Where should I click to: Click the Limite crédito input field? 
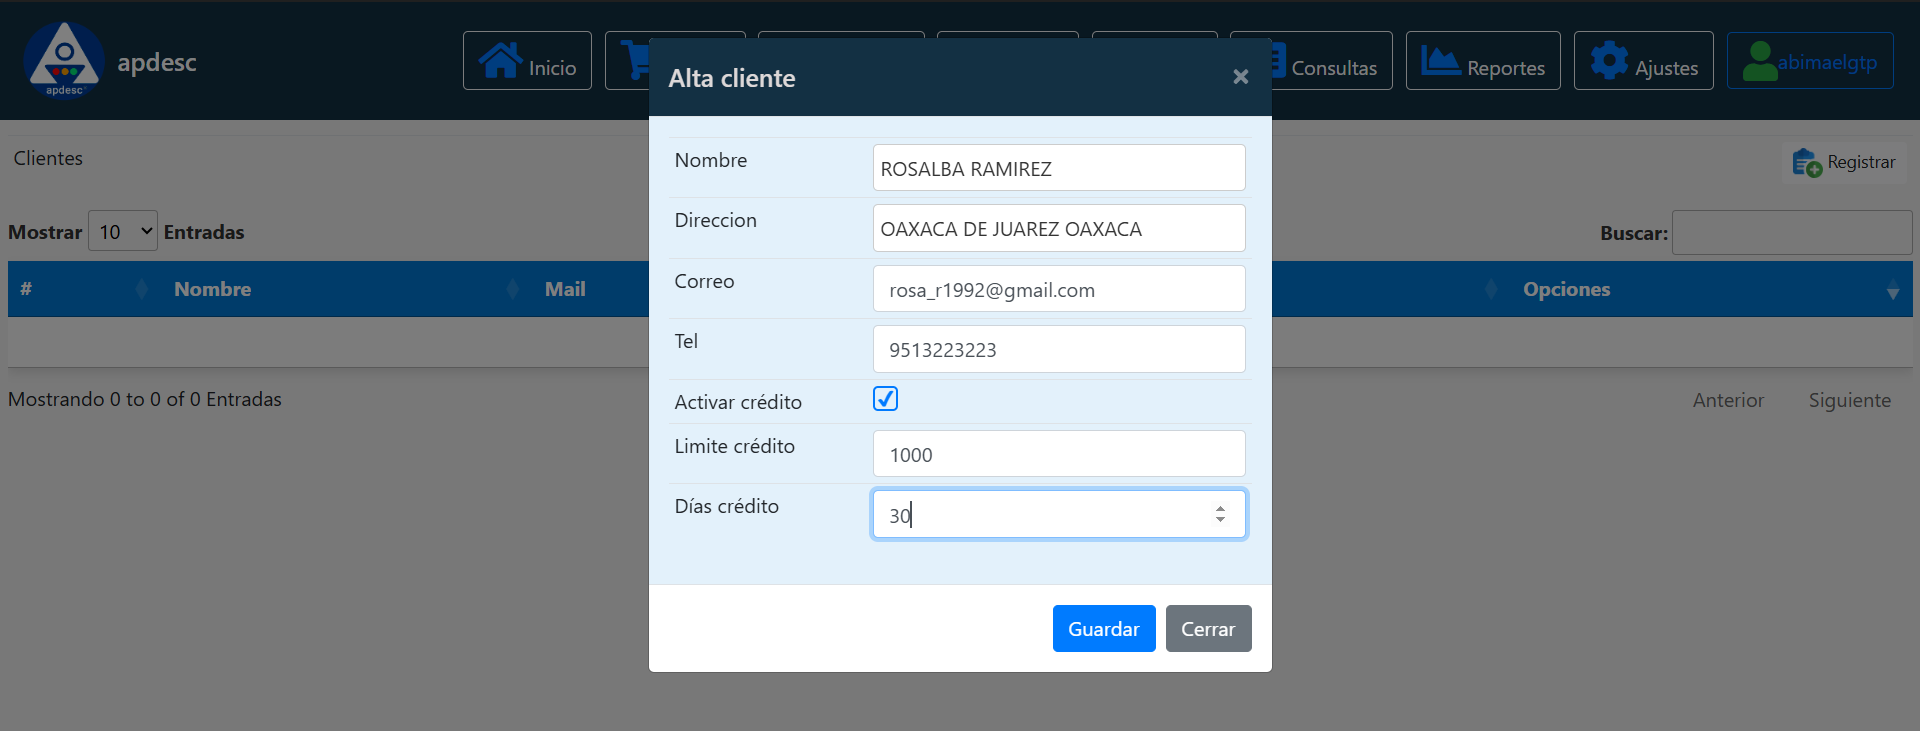click(x=1059, y=454)
